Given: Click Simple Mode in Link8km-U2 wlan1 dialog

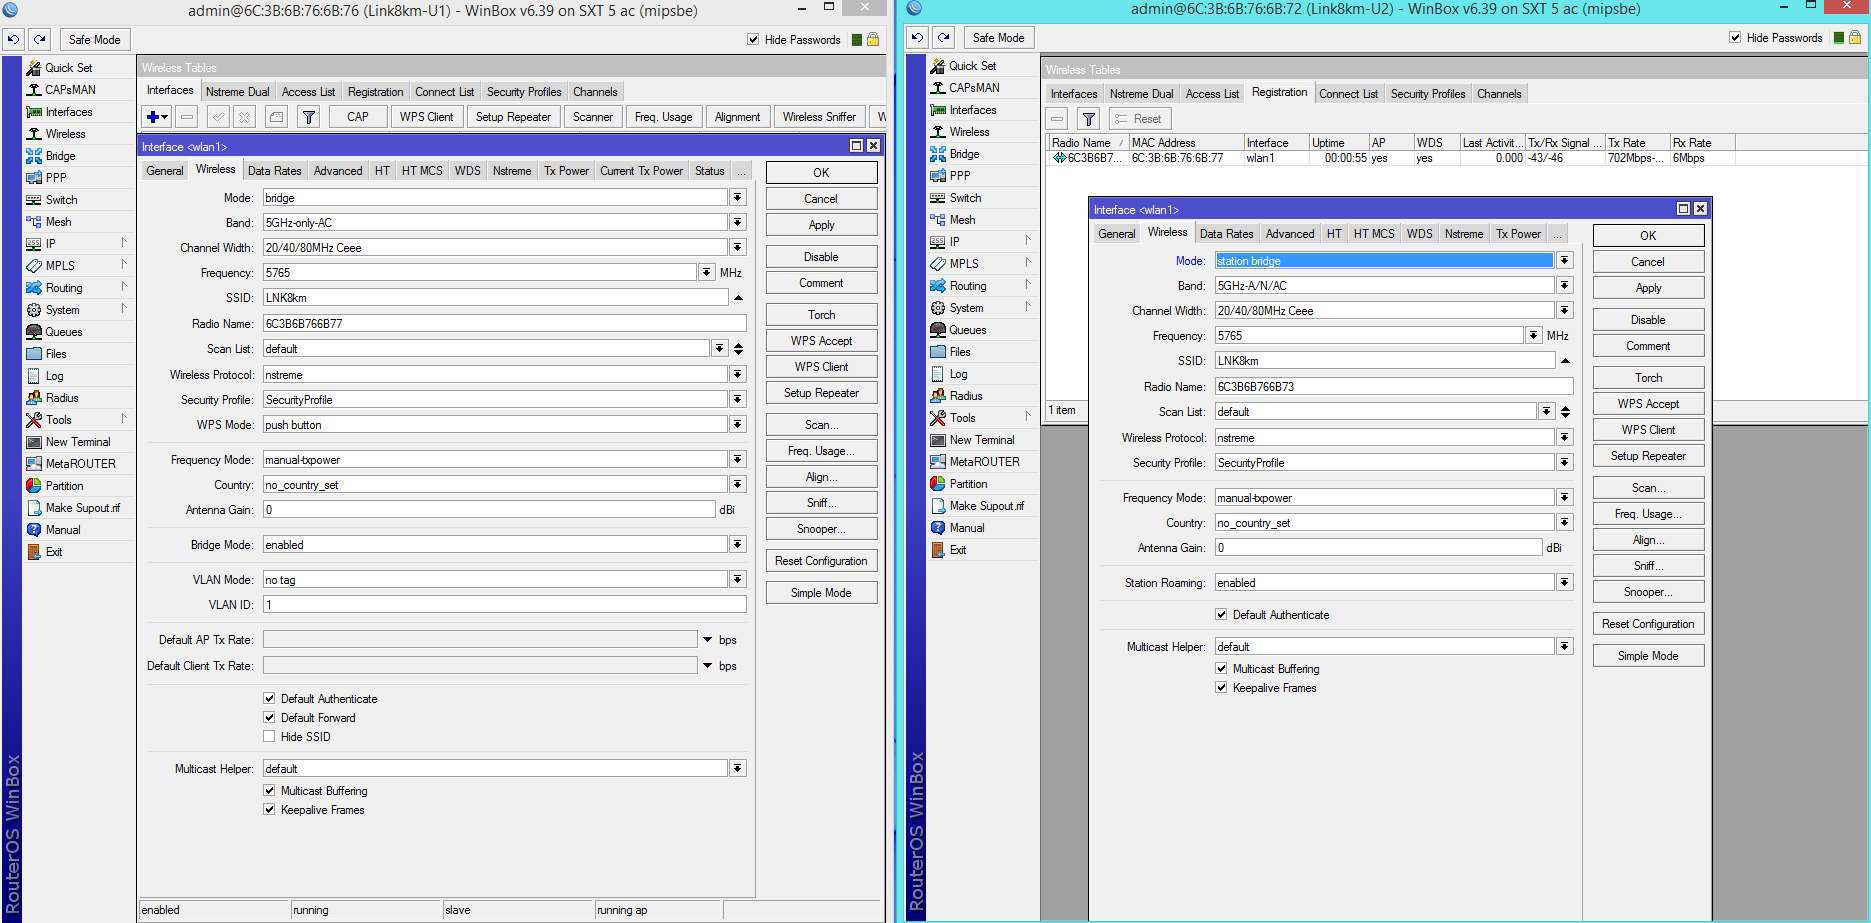Looking at the screenshot, I should point(1649,656).
